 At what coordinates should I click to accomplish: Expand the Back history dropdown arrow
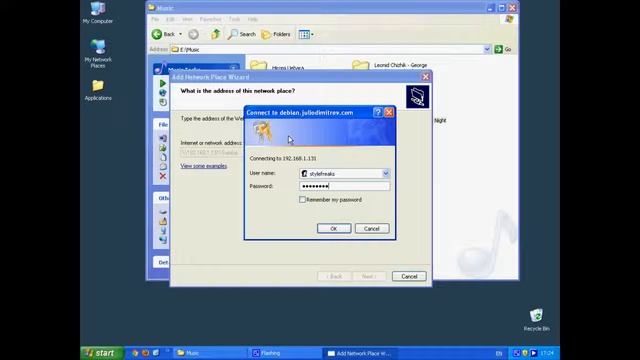[x=180, y=34]
